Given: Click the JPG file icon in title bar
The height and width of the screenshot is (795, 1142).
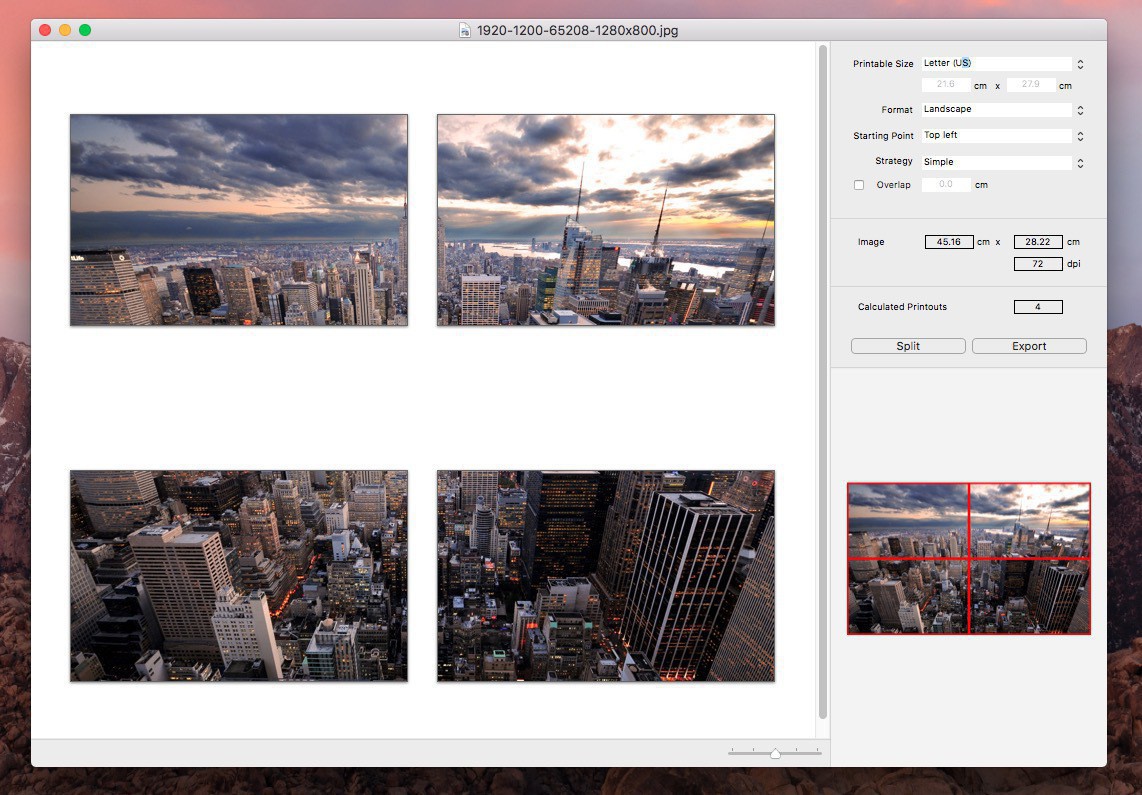Looking at the screenshot, I should 465,31.
